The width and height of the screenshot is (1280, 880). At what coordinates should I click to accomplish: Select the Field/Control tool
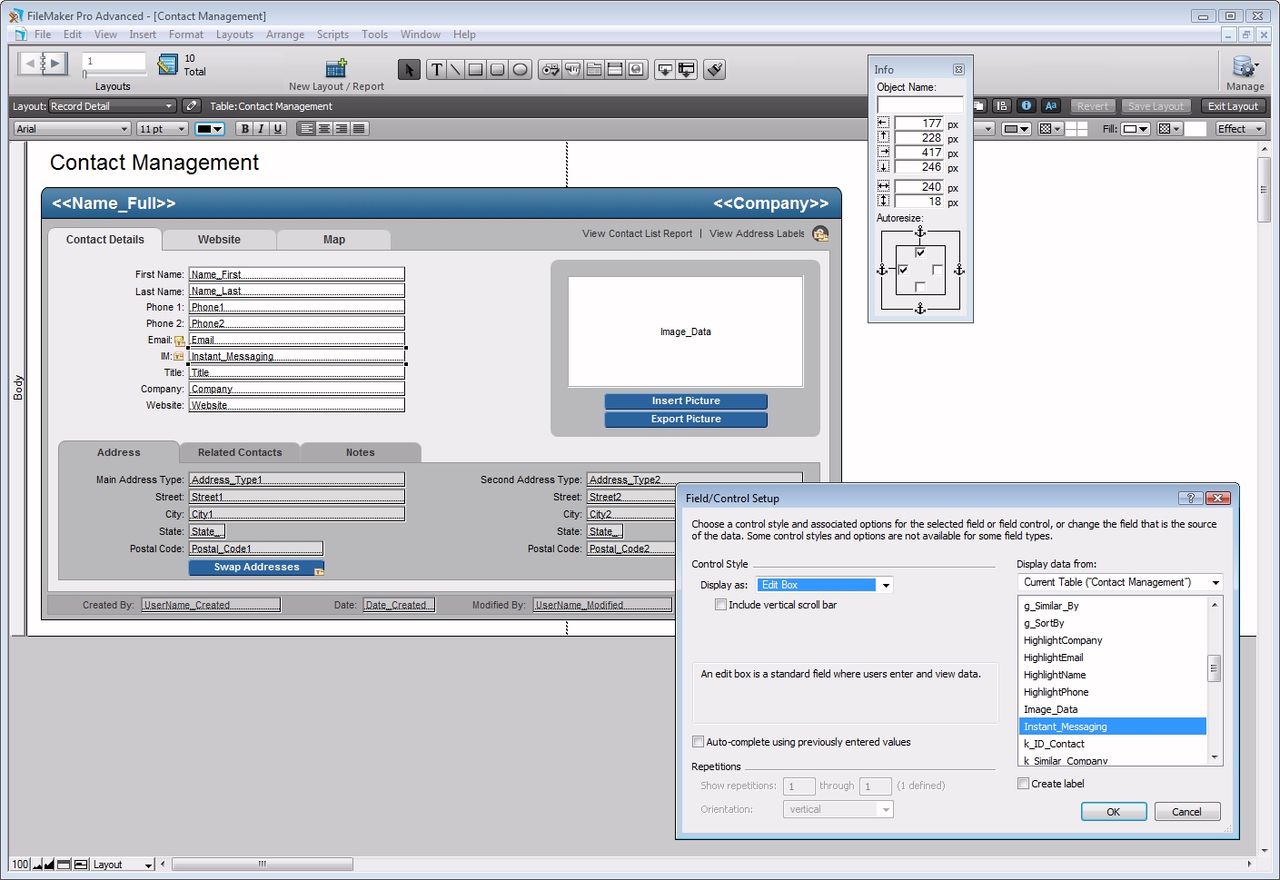(x=549, y=69)
